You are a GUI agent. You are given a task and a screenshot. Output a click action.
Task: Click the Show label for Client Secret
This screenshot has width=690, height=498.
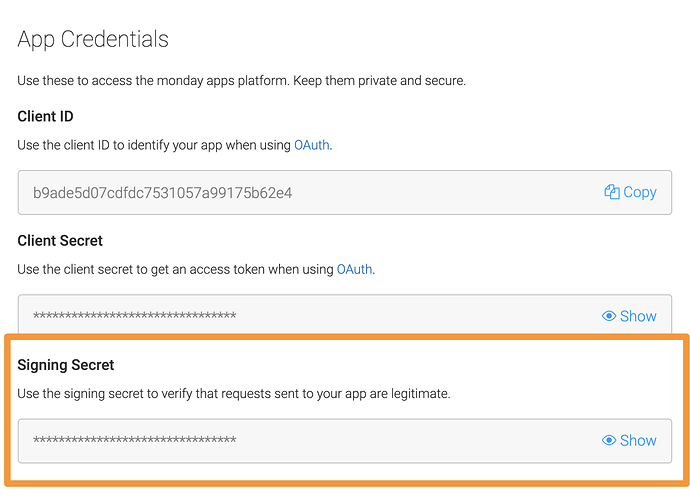(x=638, y=316)
